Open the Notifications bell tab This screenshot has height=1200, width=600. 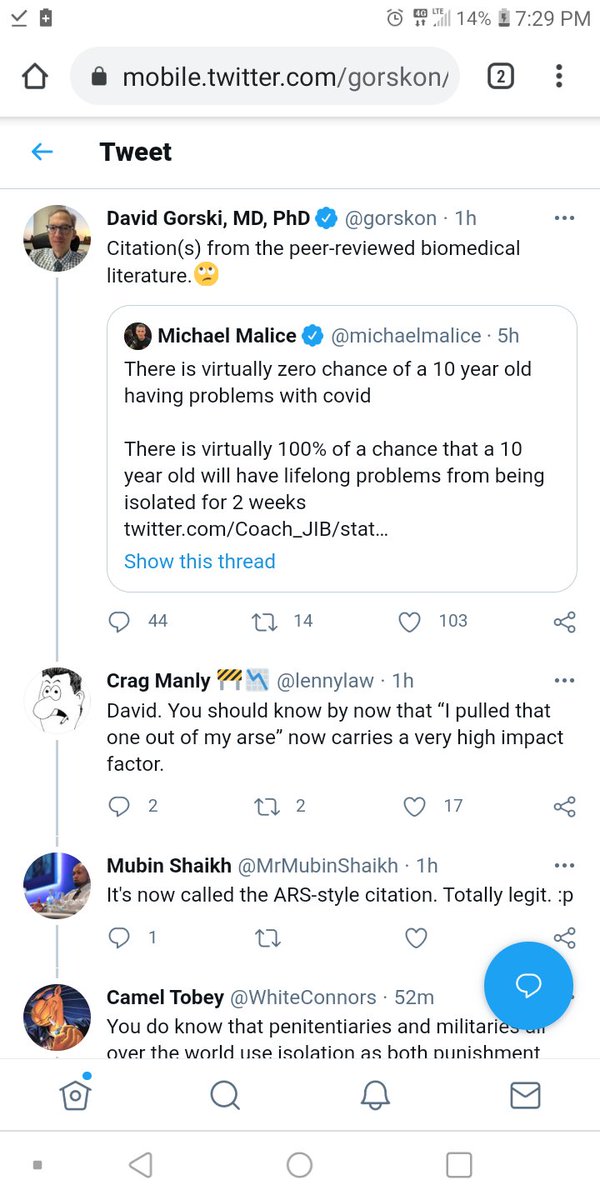pyautogui.click(x=375, y=1096)
